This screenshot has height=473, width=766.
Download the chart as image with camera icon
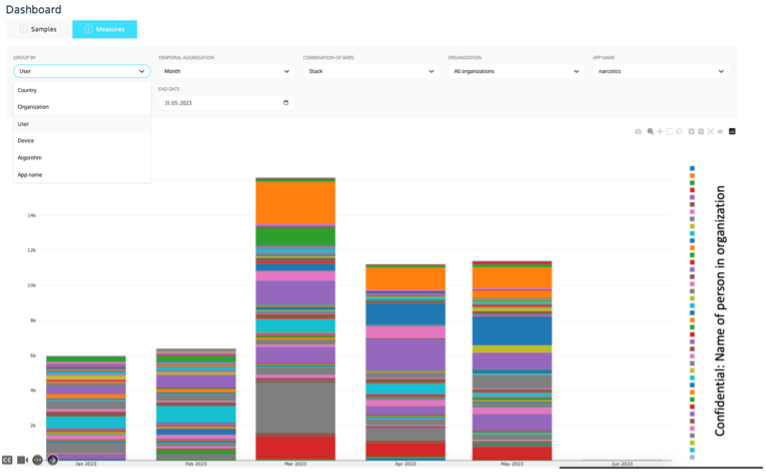pyautogui.click(x=639, y=131)
